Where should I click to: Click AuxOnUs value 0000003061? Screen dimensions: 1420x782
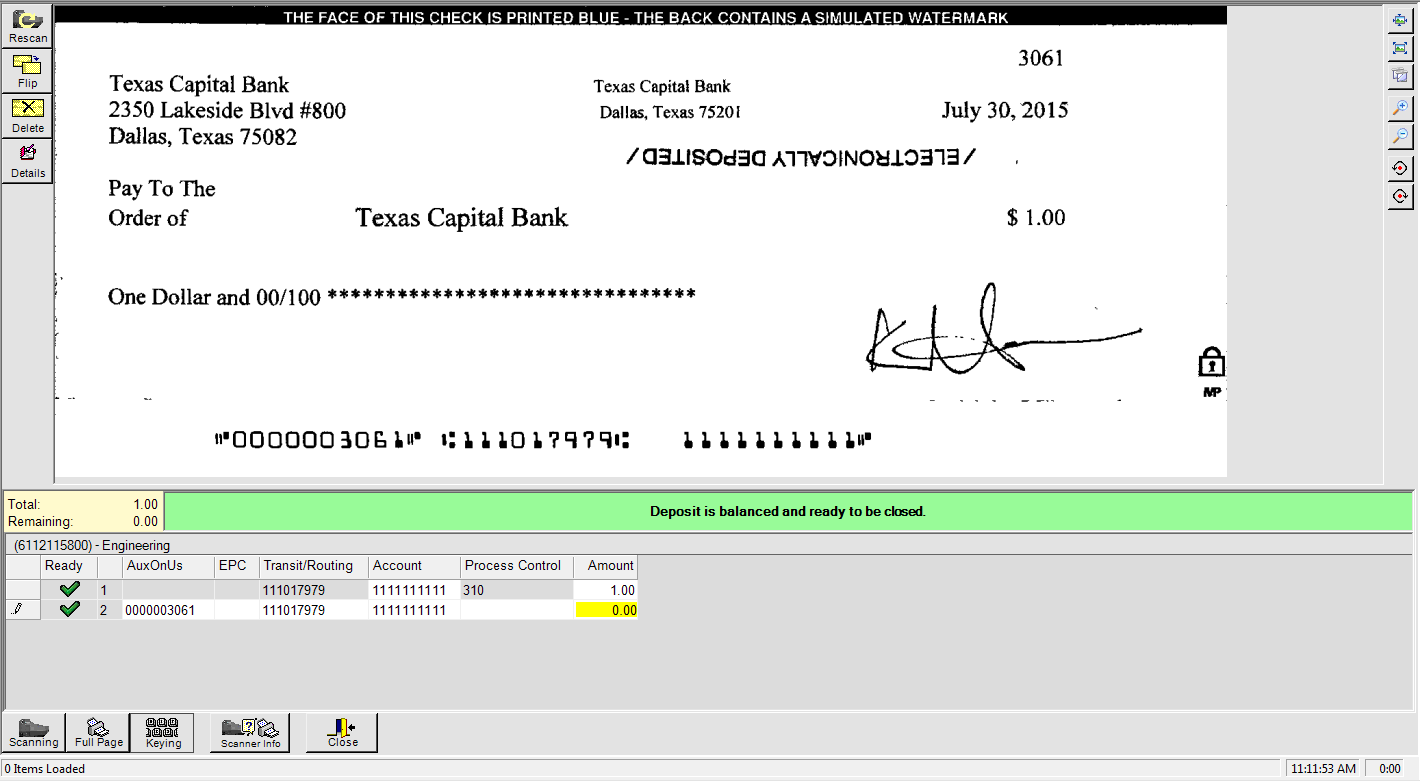click(x=168, y=610)
